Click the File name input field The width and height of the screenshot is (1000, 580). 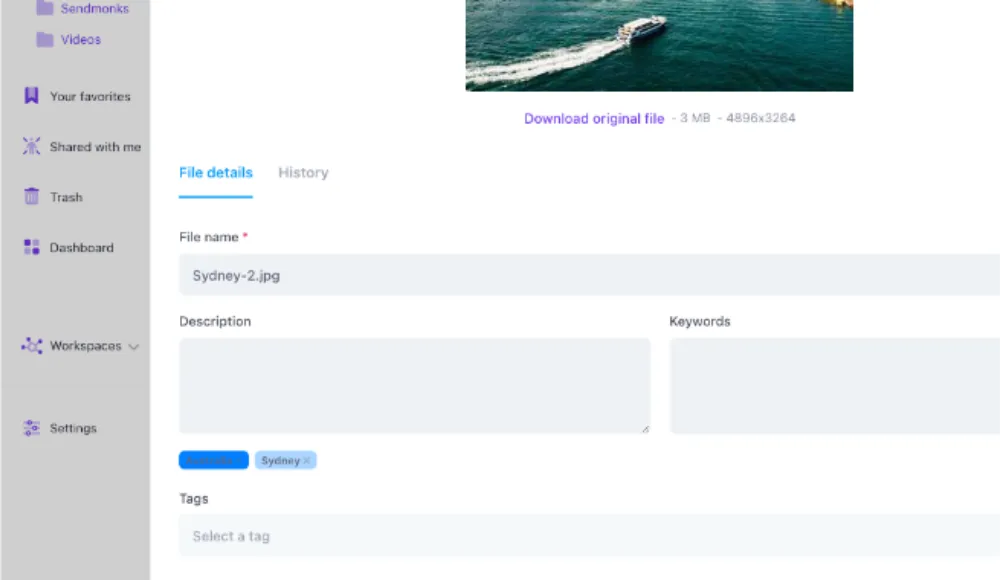pyautogui.click(x=589, y=275)
